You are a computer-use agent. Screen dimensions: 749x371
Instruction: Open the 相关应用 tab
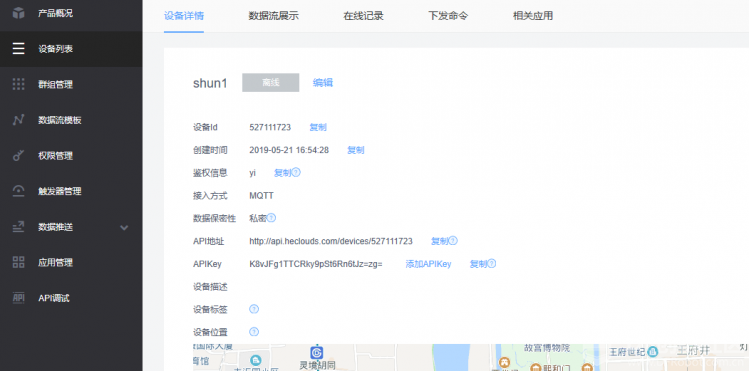[x=533, y=16]
